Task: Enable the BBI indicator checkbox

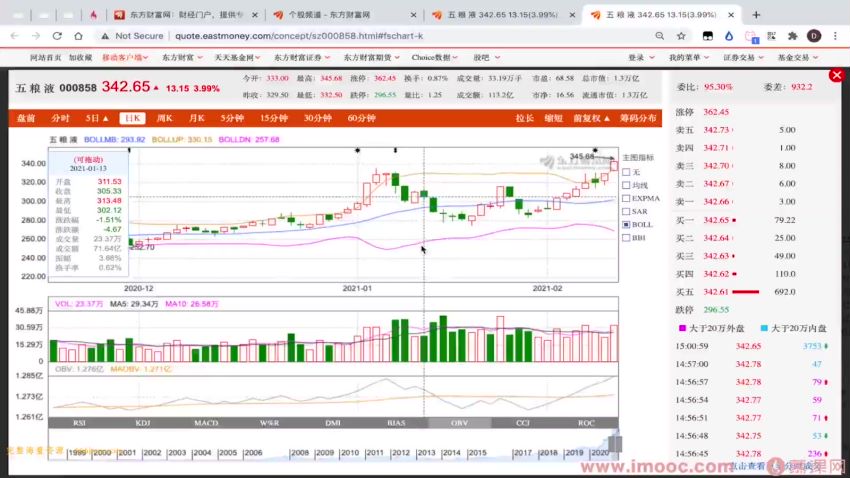Action: (627, 238)
